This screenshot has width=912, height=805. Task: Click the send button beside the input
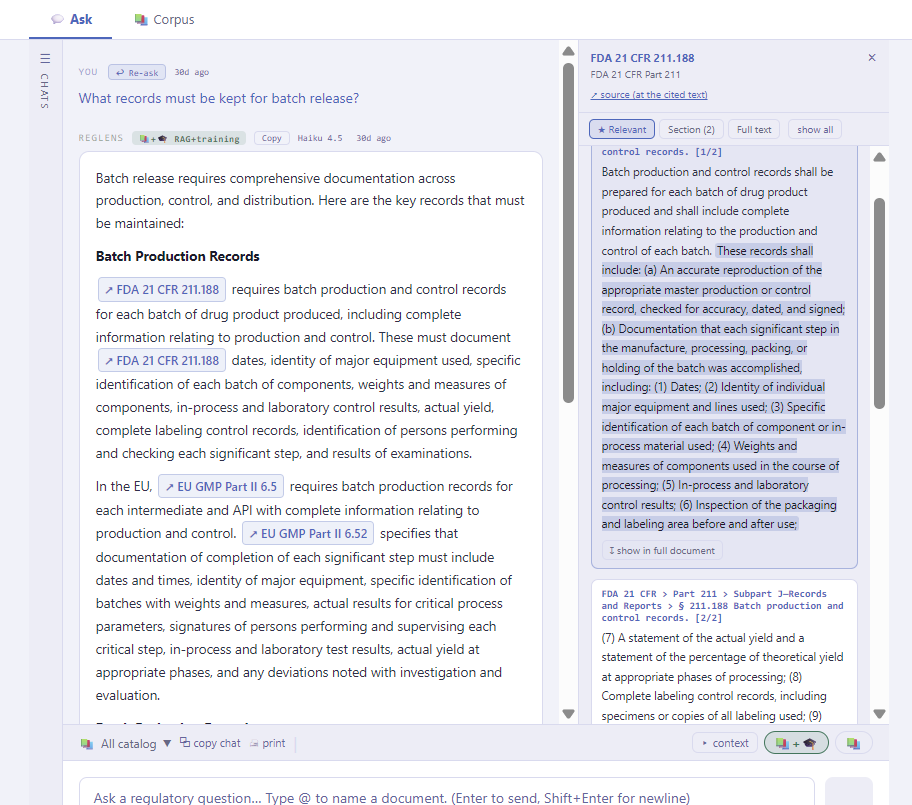tap(849, 791)
